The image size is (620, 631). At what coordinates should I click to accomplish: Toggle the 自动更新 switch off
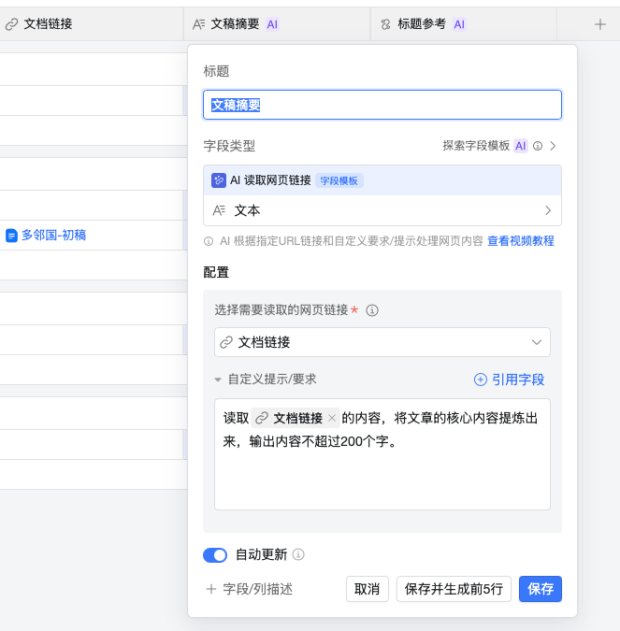[215, 555]
